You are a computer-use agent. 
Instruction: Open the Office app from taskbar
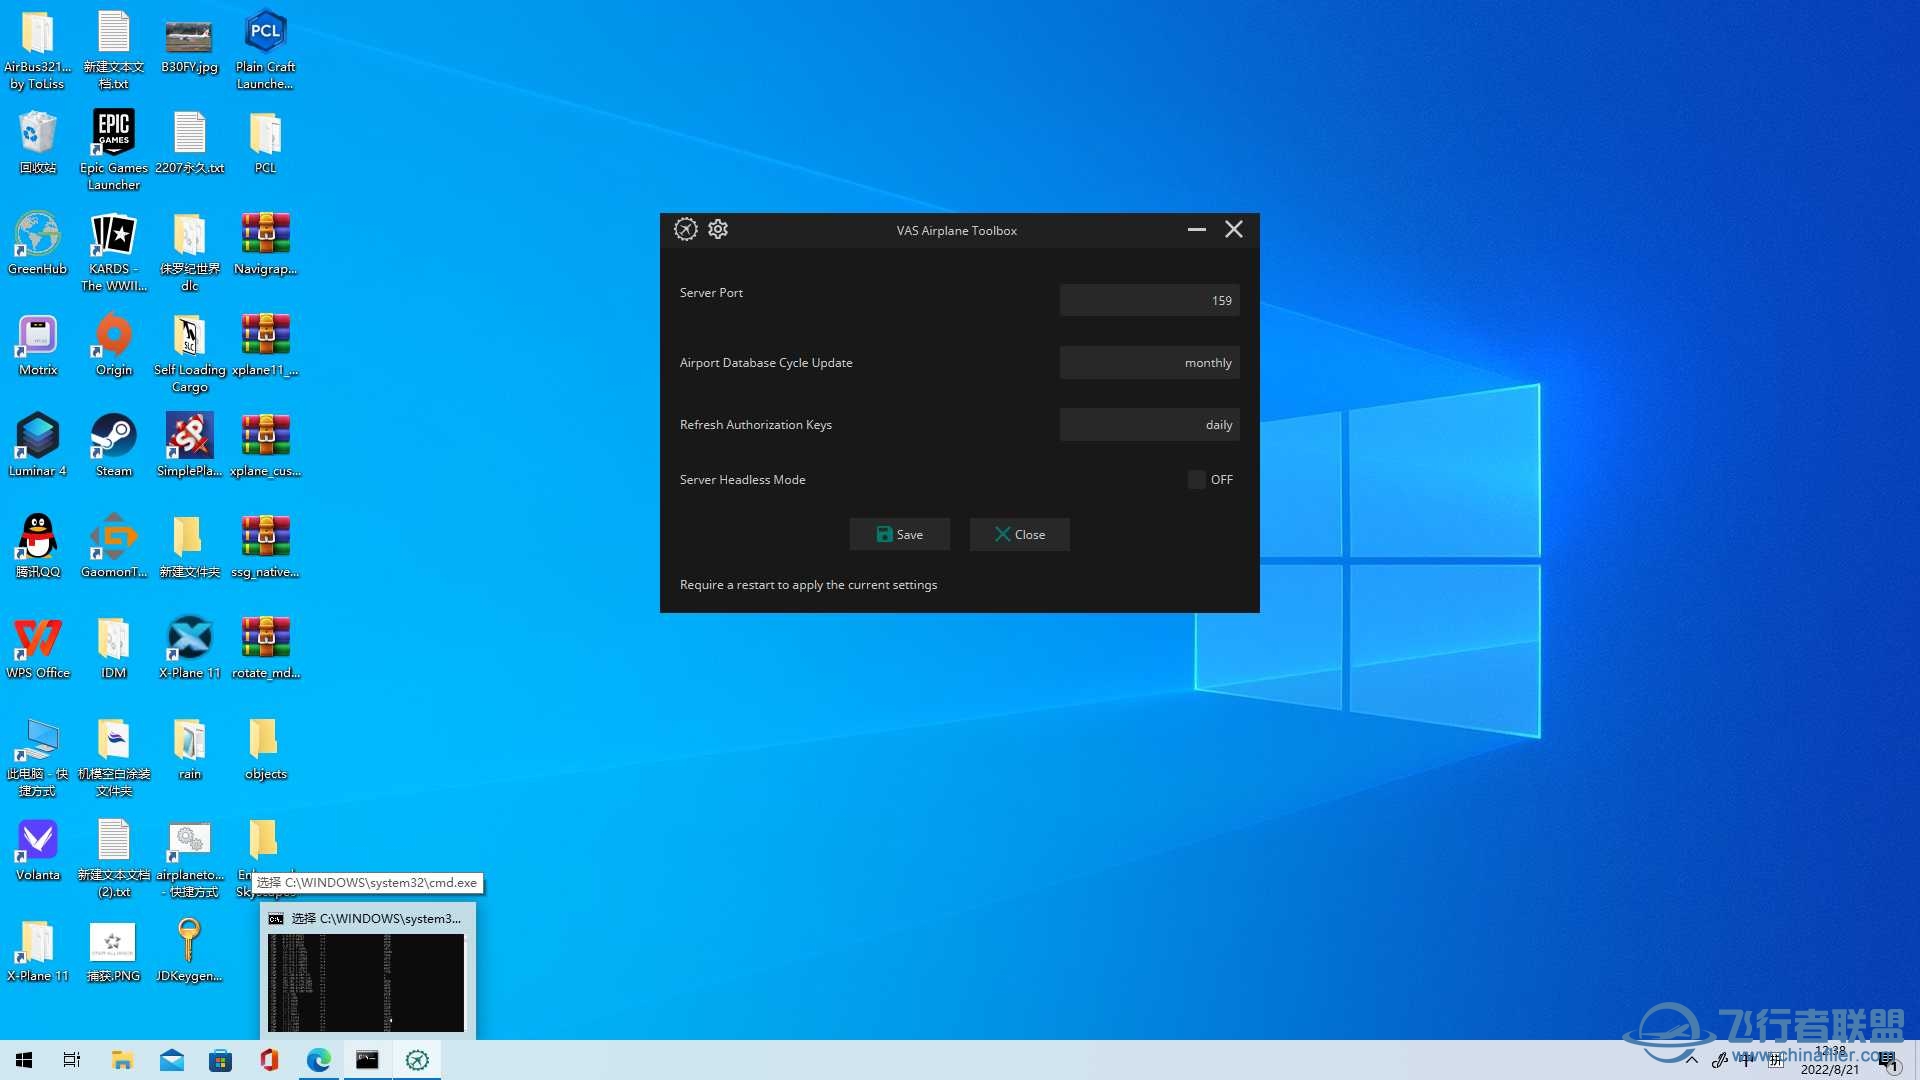(x=269, y=1060)
